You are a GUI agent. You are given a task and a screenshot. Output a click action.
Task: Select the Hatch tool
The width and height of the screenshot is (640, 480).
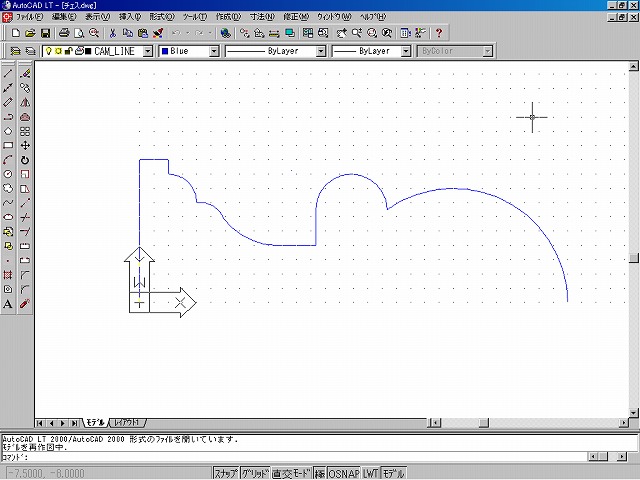coord(8,275)
